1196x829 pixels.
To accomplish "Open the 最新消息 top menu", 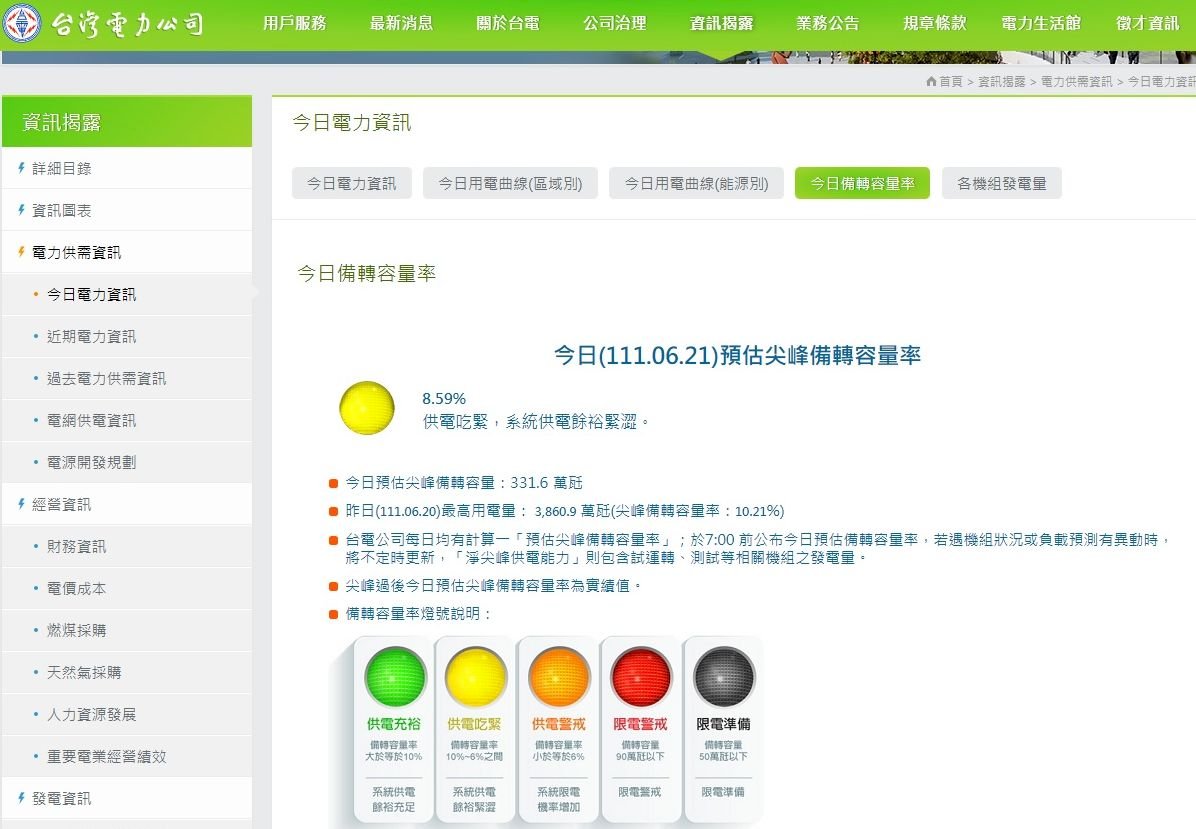I will [401, 24].
